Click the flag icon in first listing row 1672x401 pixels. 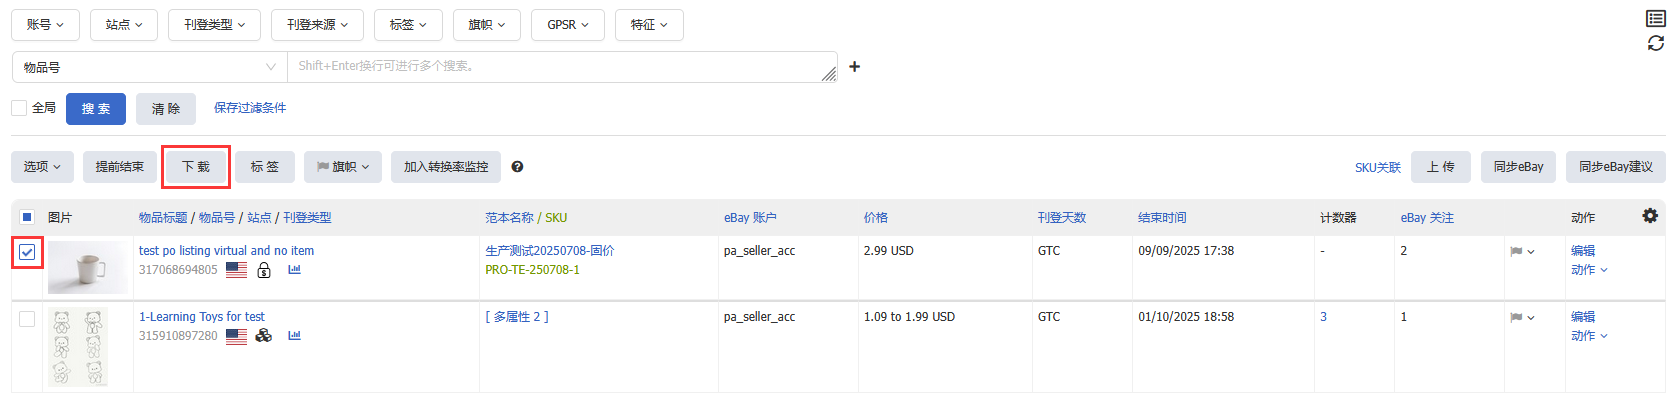1516,252
